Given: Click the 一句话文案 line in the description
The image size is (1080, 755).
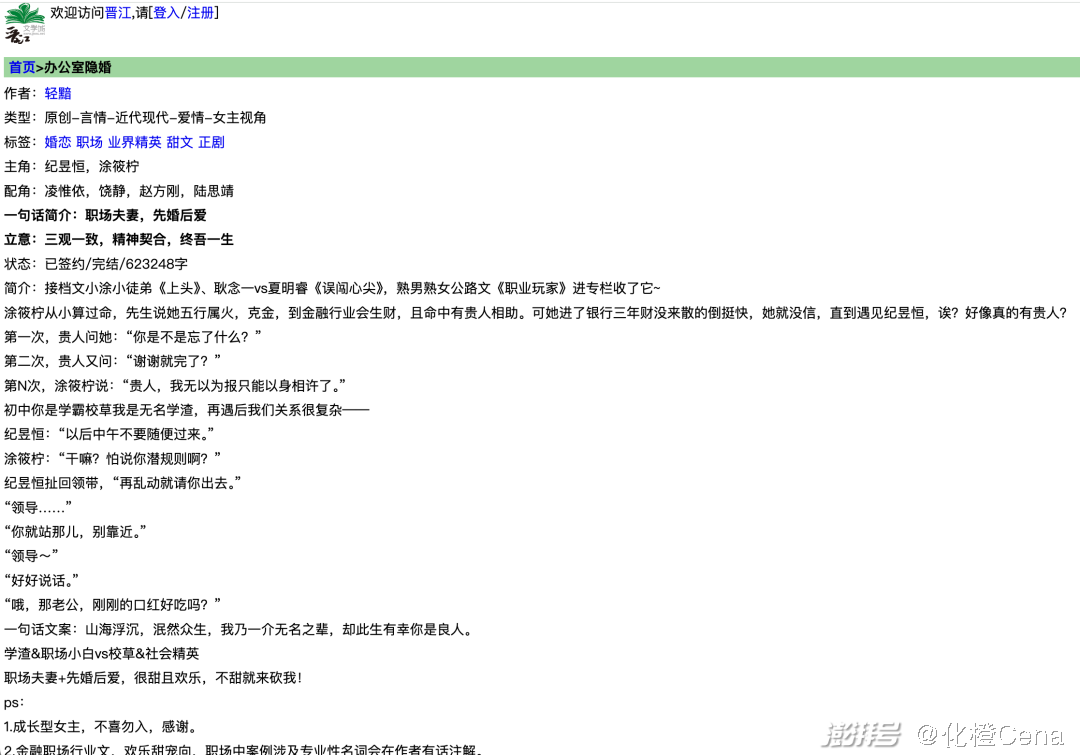Looking at the screenshot, I should click(x=238, y=629).
